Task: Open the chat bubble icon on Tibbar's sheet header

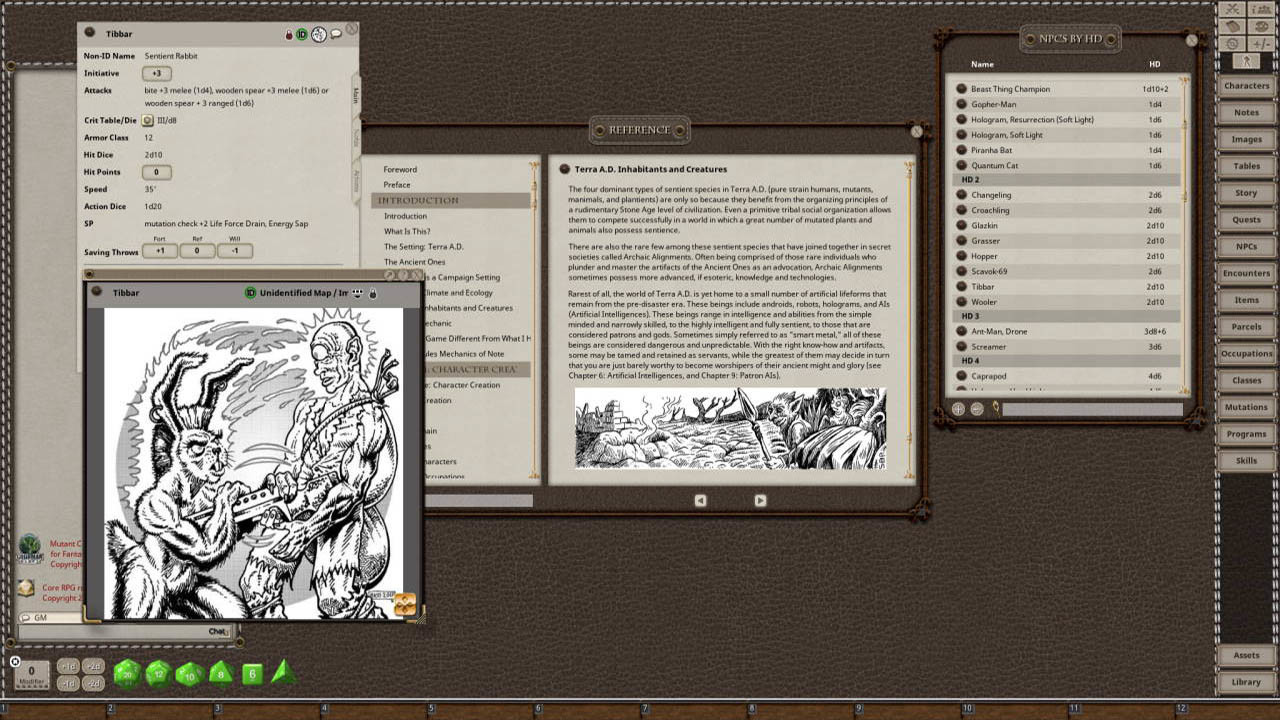Action: click(337, 34)
